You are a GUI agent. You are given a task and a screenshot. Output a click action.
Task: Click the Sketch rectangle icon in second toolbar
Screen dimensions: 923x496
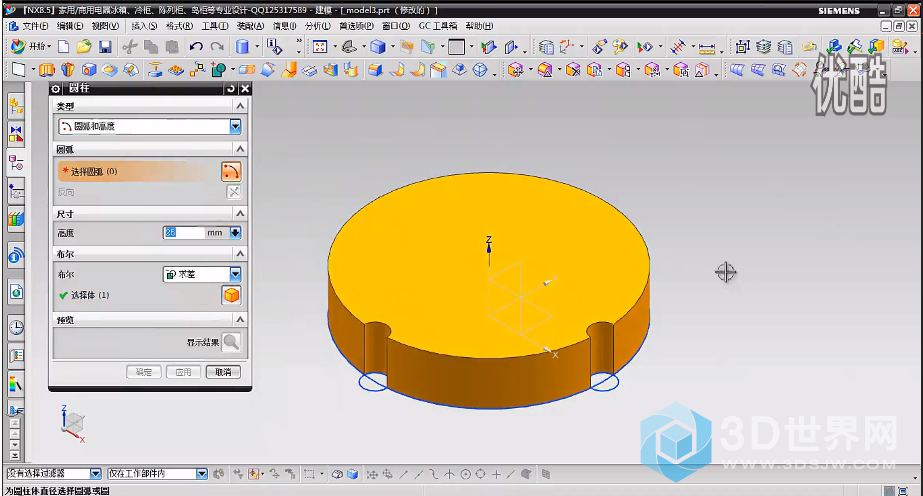[x=19, y=70]
